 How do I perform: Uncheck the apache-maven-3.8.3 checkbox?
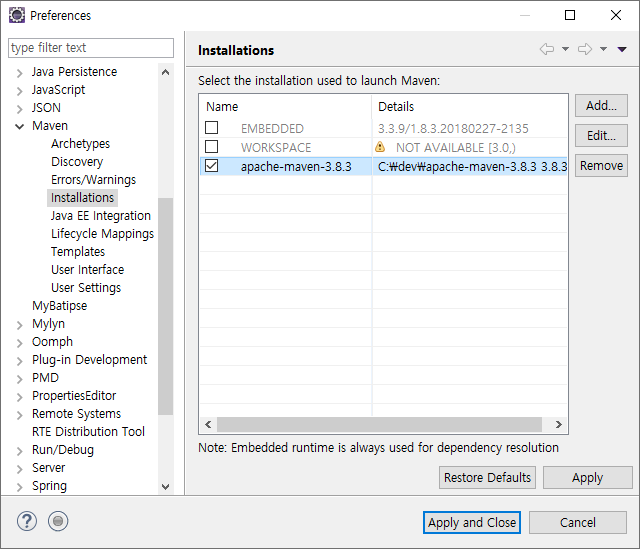[x=211, y=166]
